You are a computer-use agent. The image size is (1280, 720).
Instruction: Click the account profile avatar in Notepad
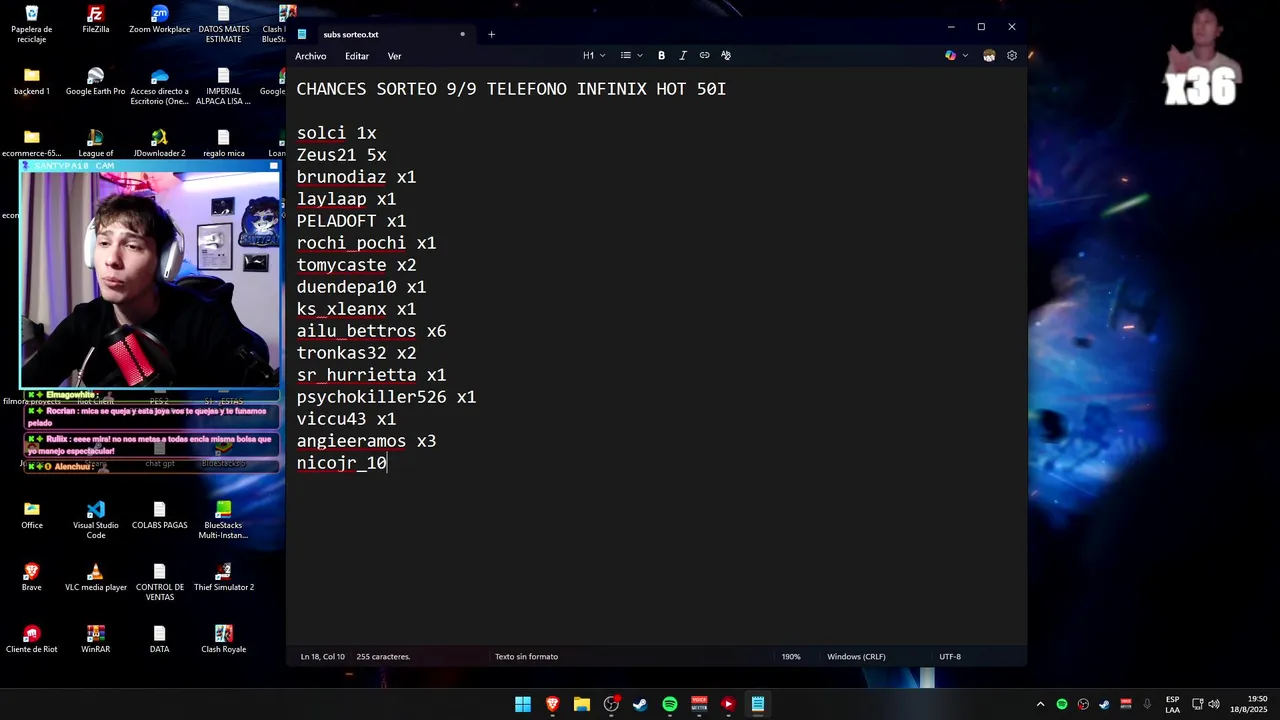tap(989, 56)
